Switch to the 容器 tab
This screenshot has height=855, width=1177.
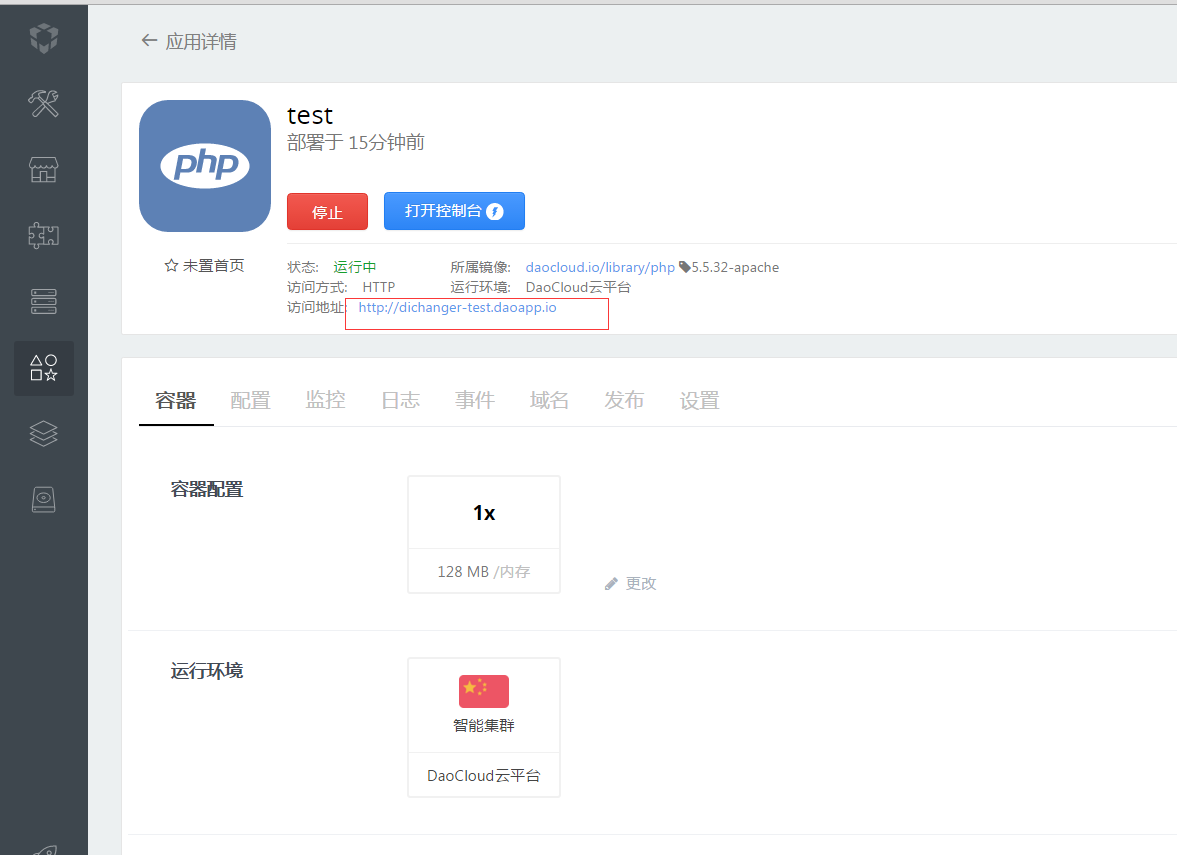click(176, 401)
